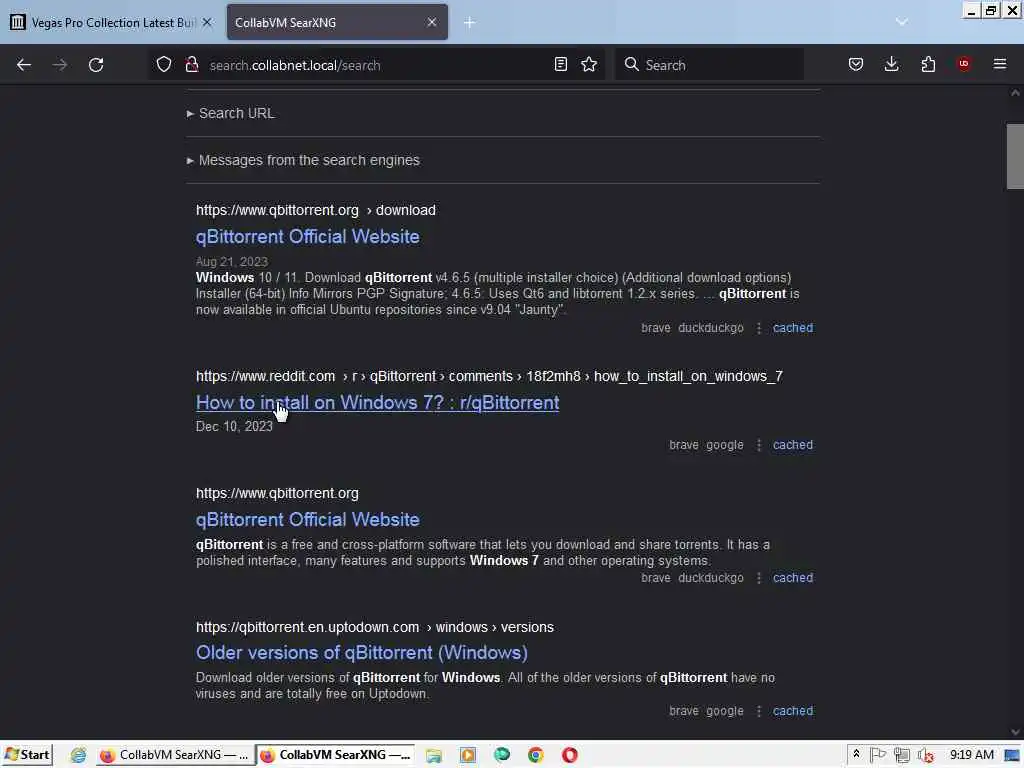
Task: Open the Windows Start button
Action: coord(27,755)
